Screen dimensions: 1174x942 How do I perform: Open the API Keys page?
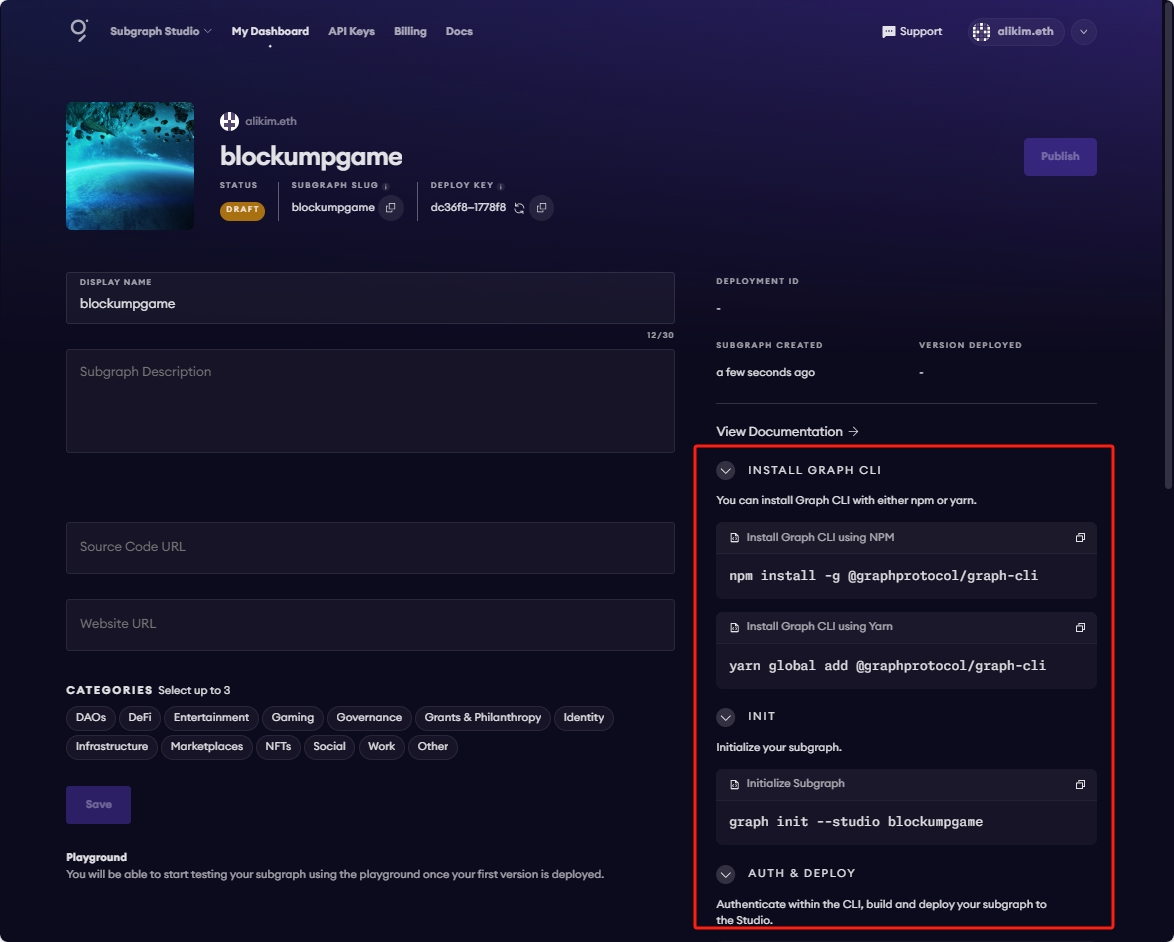pyautogui.click(x=351, y=32)
